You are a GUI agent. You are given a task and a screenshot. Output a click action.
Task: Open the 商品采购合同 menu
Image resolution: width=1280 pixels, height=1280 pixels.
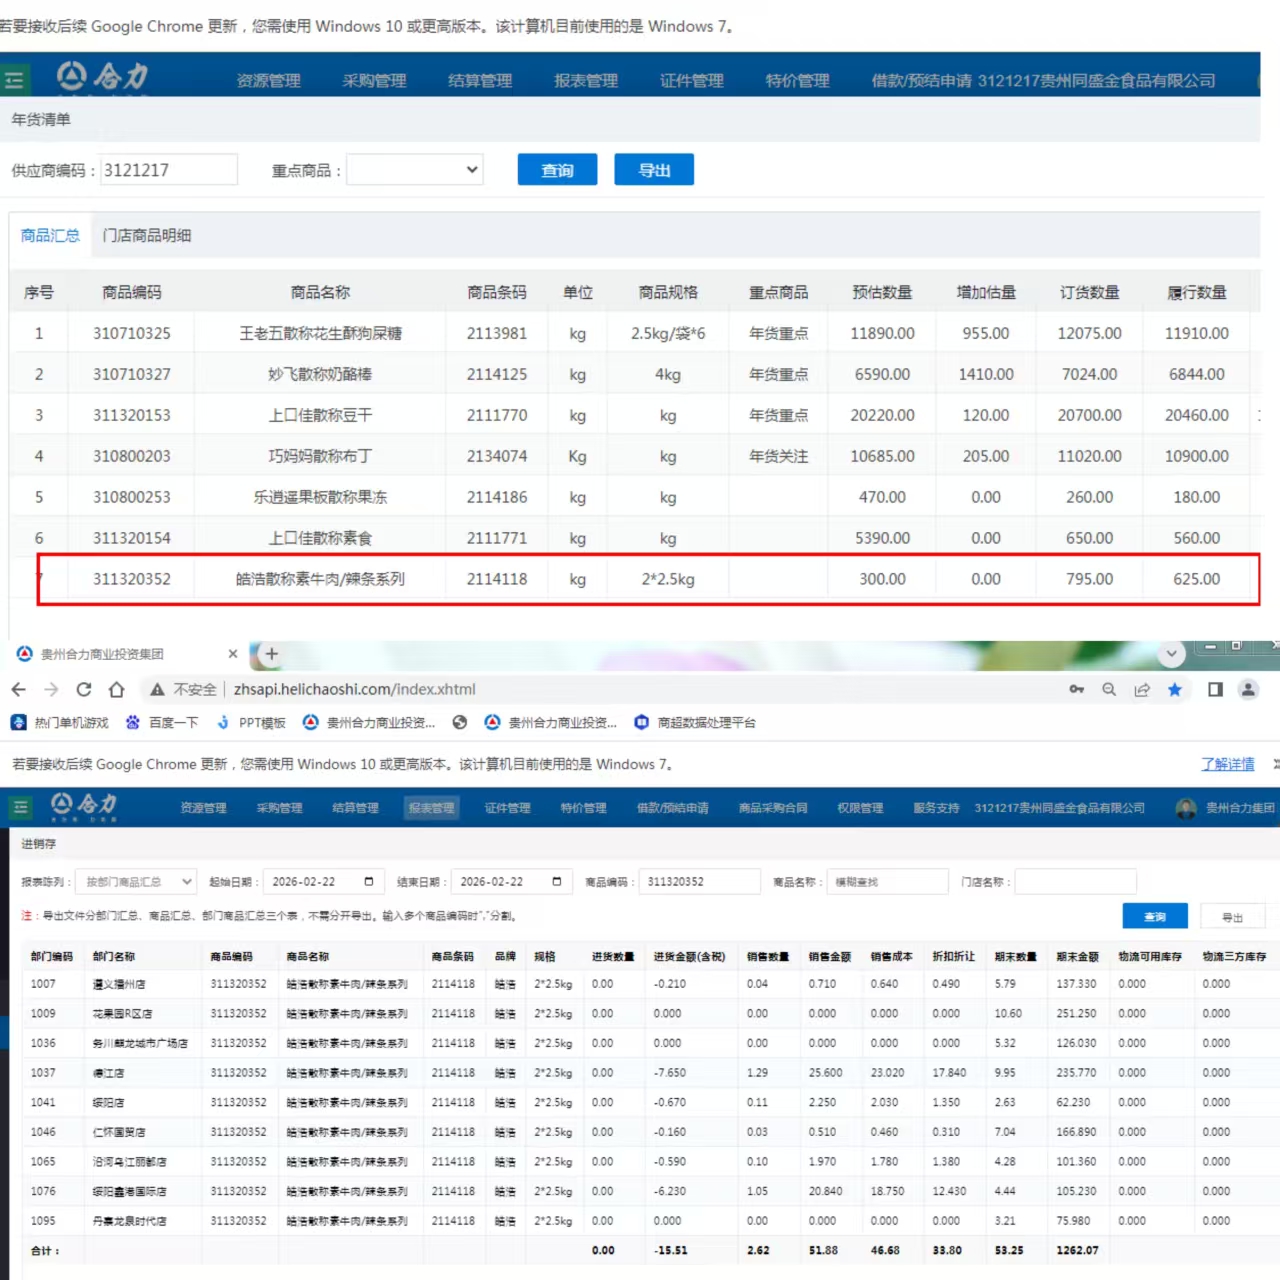point(773,808)
